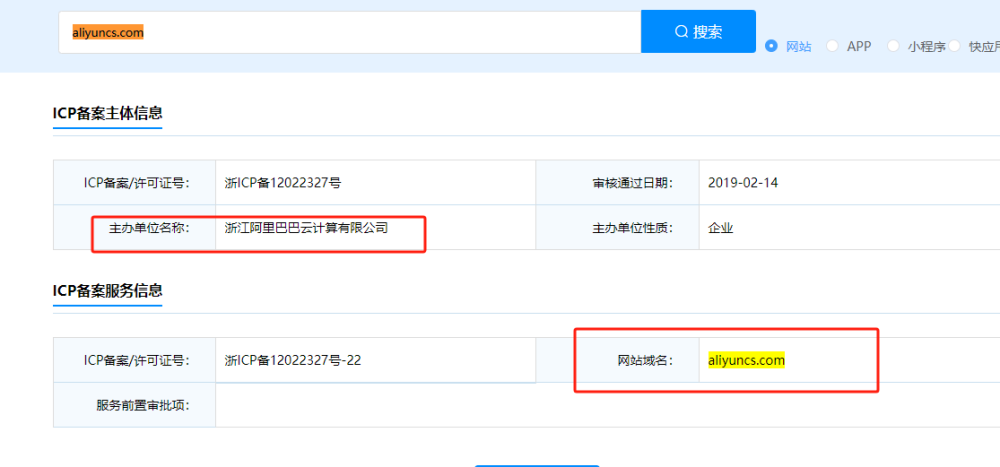Click the value 企业
1000x467 pixels.
[721, 228]
